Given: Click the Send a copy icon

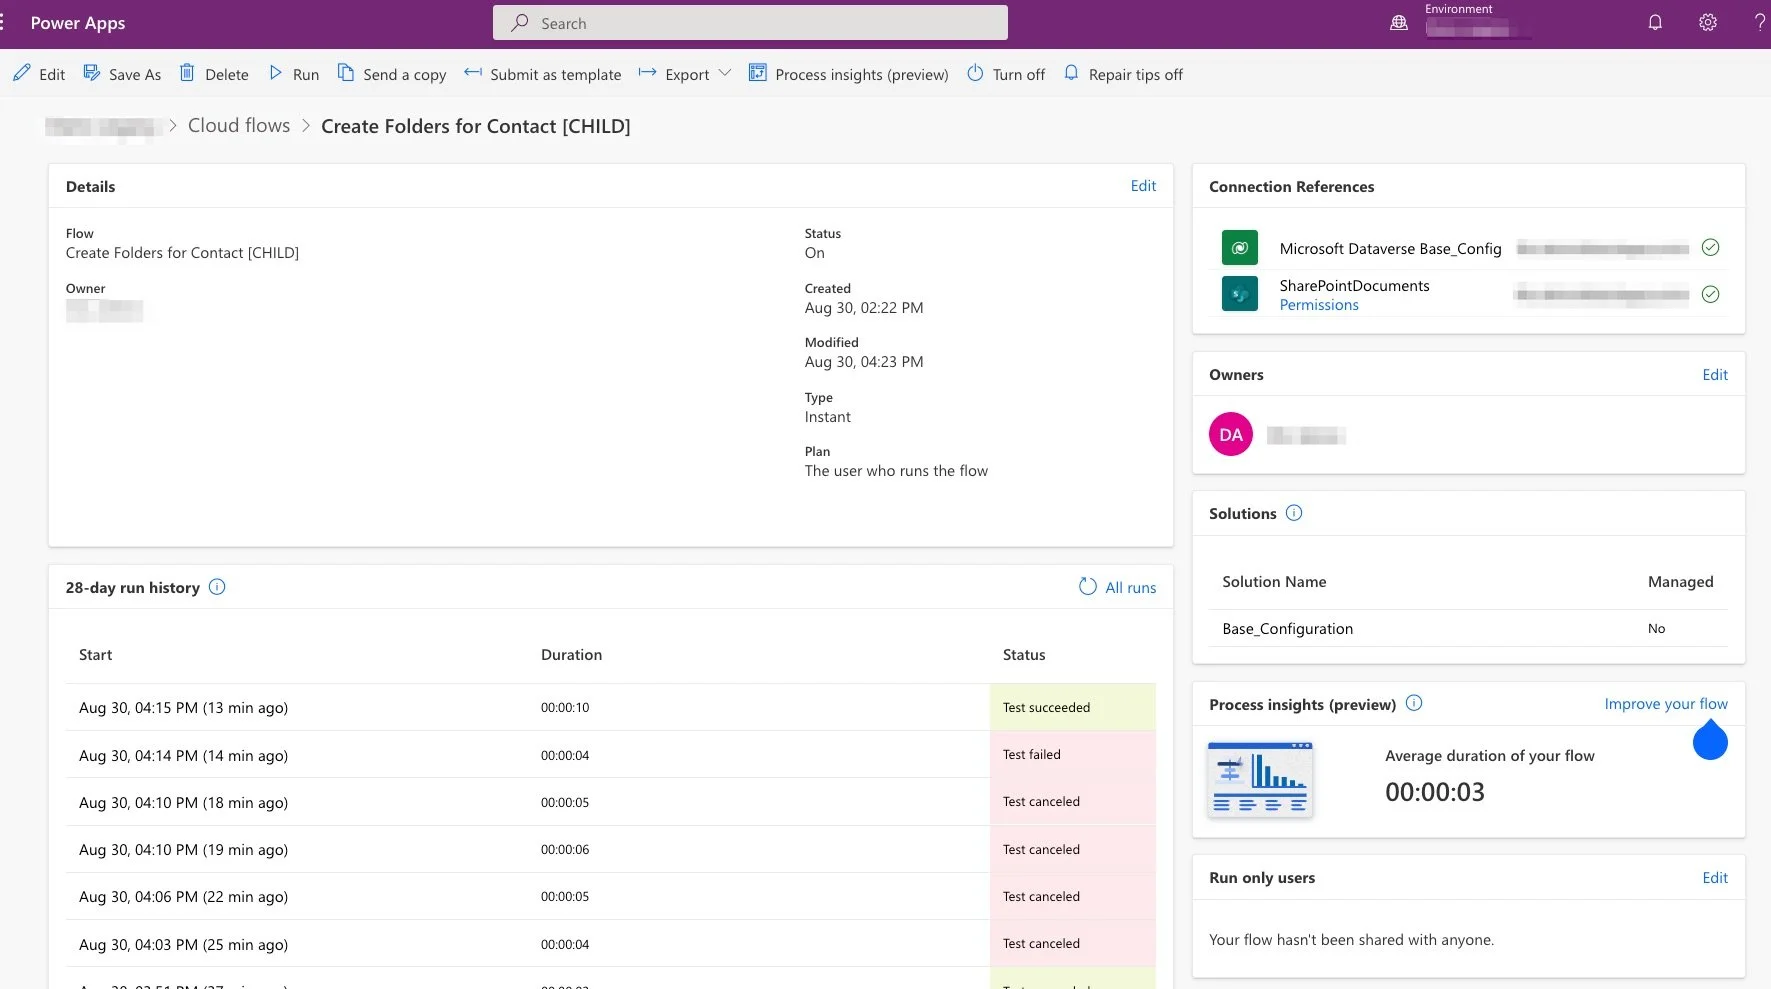Looking at the screenshot, I should click(346, 73).
